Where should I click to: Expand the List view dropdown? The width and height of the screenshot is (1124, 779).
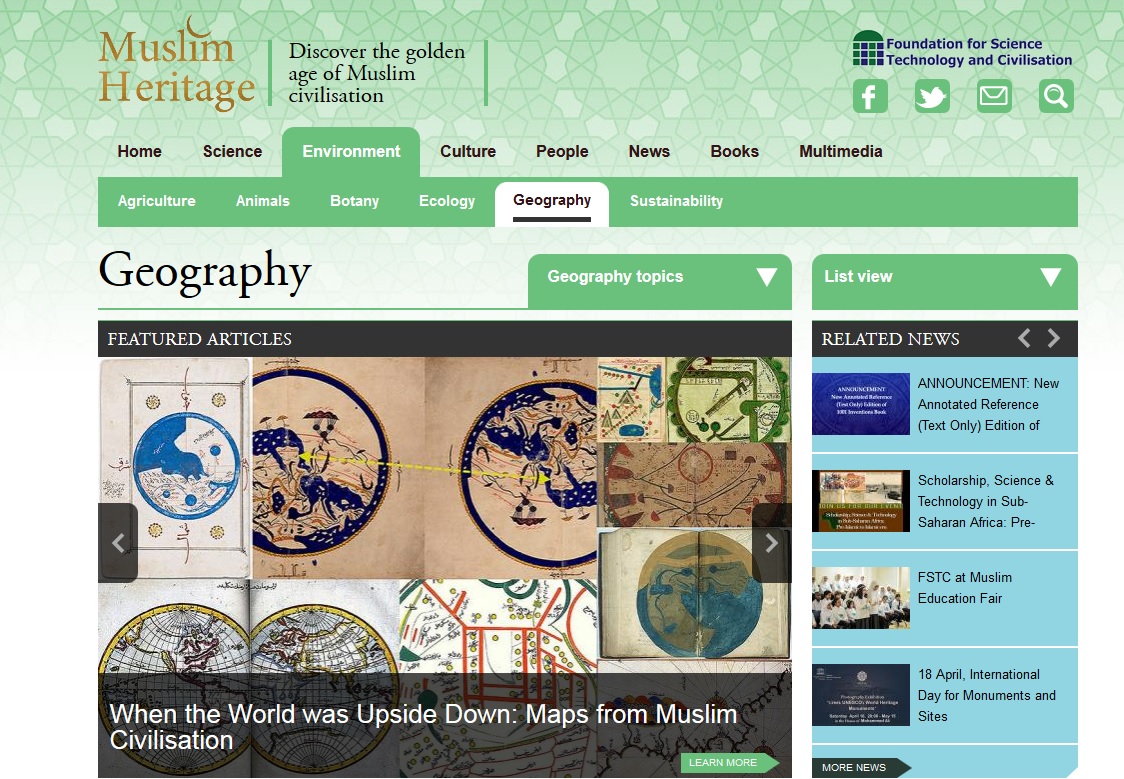pyautogui.click(x=943, y=281)
